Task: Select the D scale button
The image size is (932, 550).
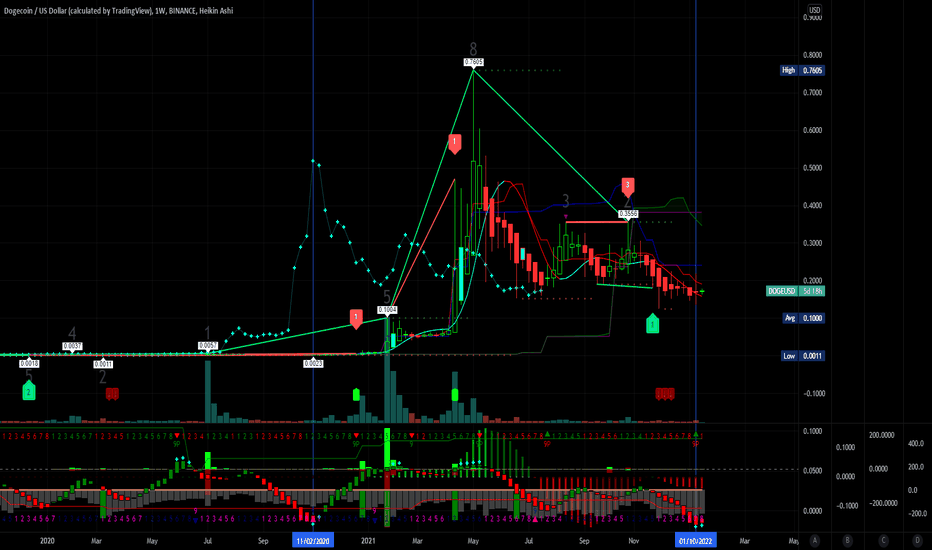Action: (917, 540)
